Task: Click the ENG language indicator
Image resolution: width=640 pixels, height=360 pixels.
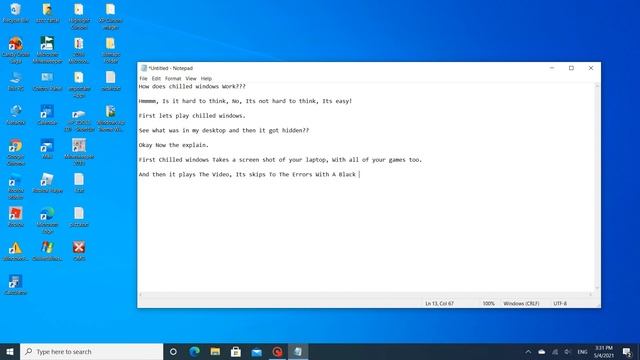Action: [x=582, y=352]
